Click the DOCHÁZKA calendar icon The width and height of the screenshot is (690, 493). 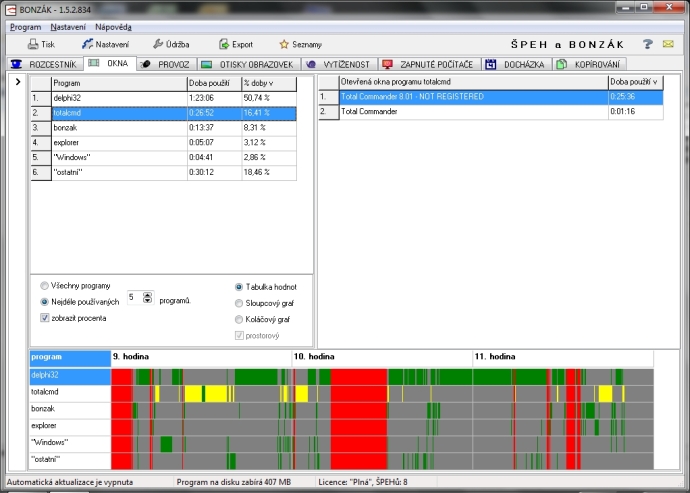point(491,64)
